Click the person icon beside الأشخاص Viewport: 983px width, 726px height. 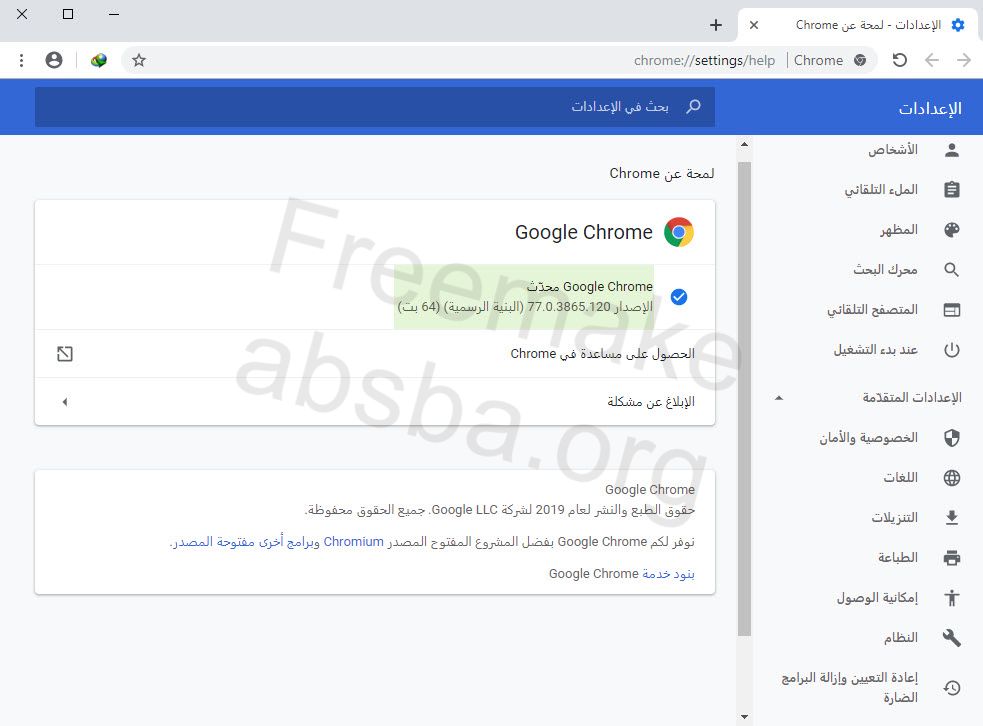tap(952, 150)
